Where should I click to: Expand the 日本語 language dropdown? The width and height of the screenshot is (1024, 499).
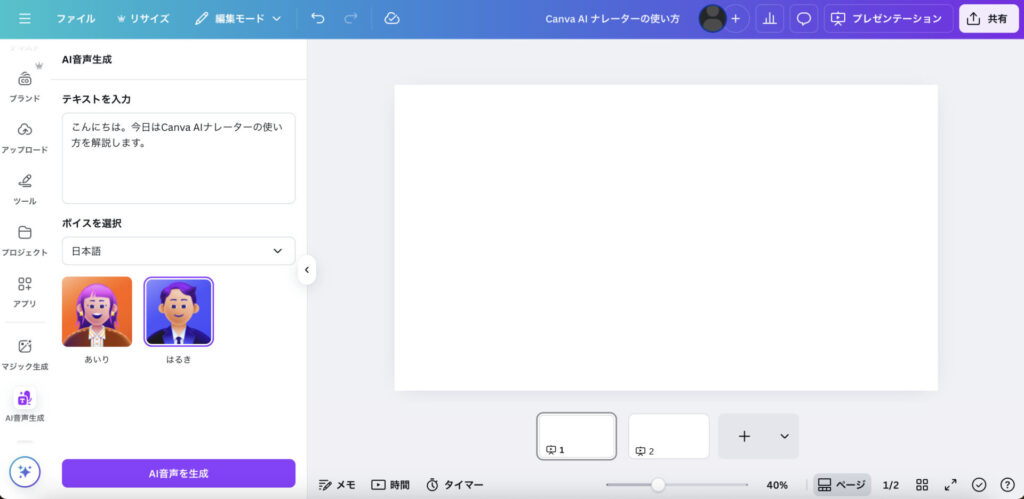[x=178, y=251]
